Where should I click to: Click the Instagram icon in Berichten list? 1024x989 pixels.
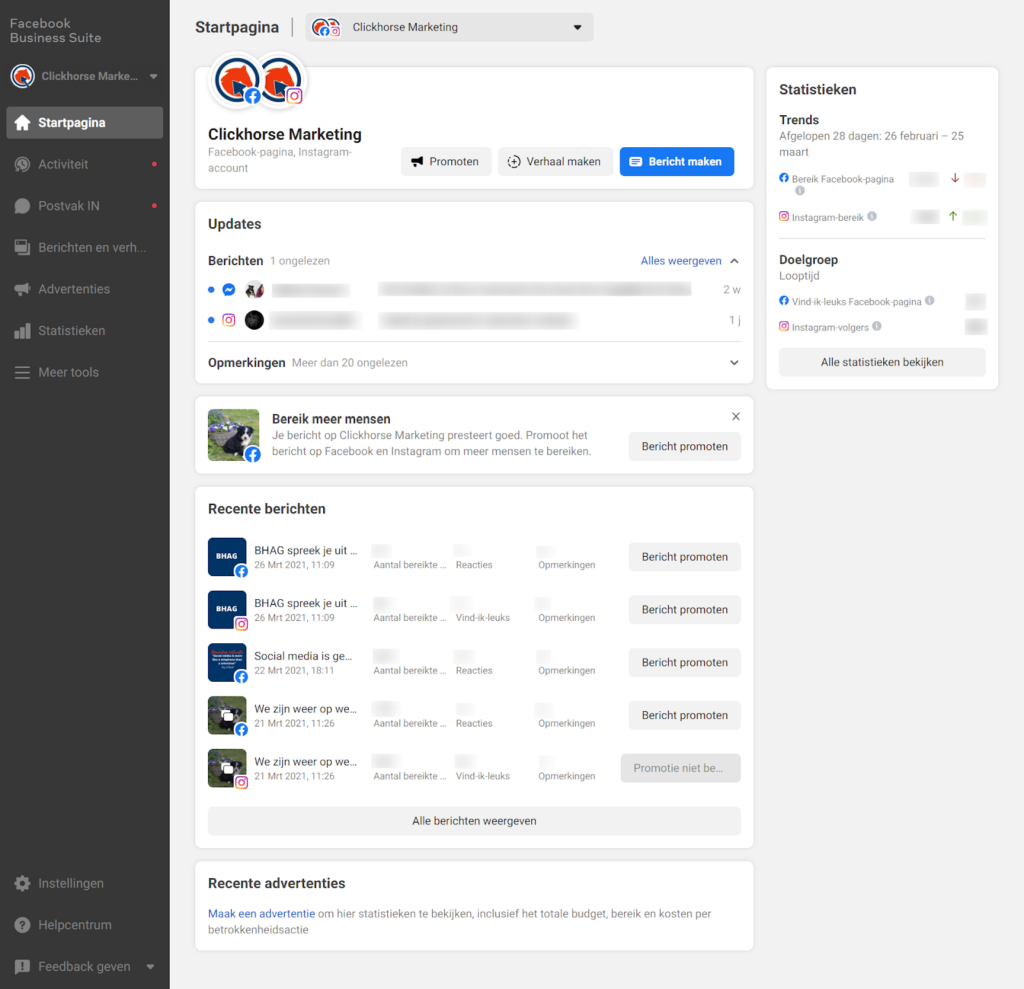229,320
